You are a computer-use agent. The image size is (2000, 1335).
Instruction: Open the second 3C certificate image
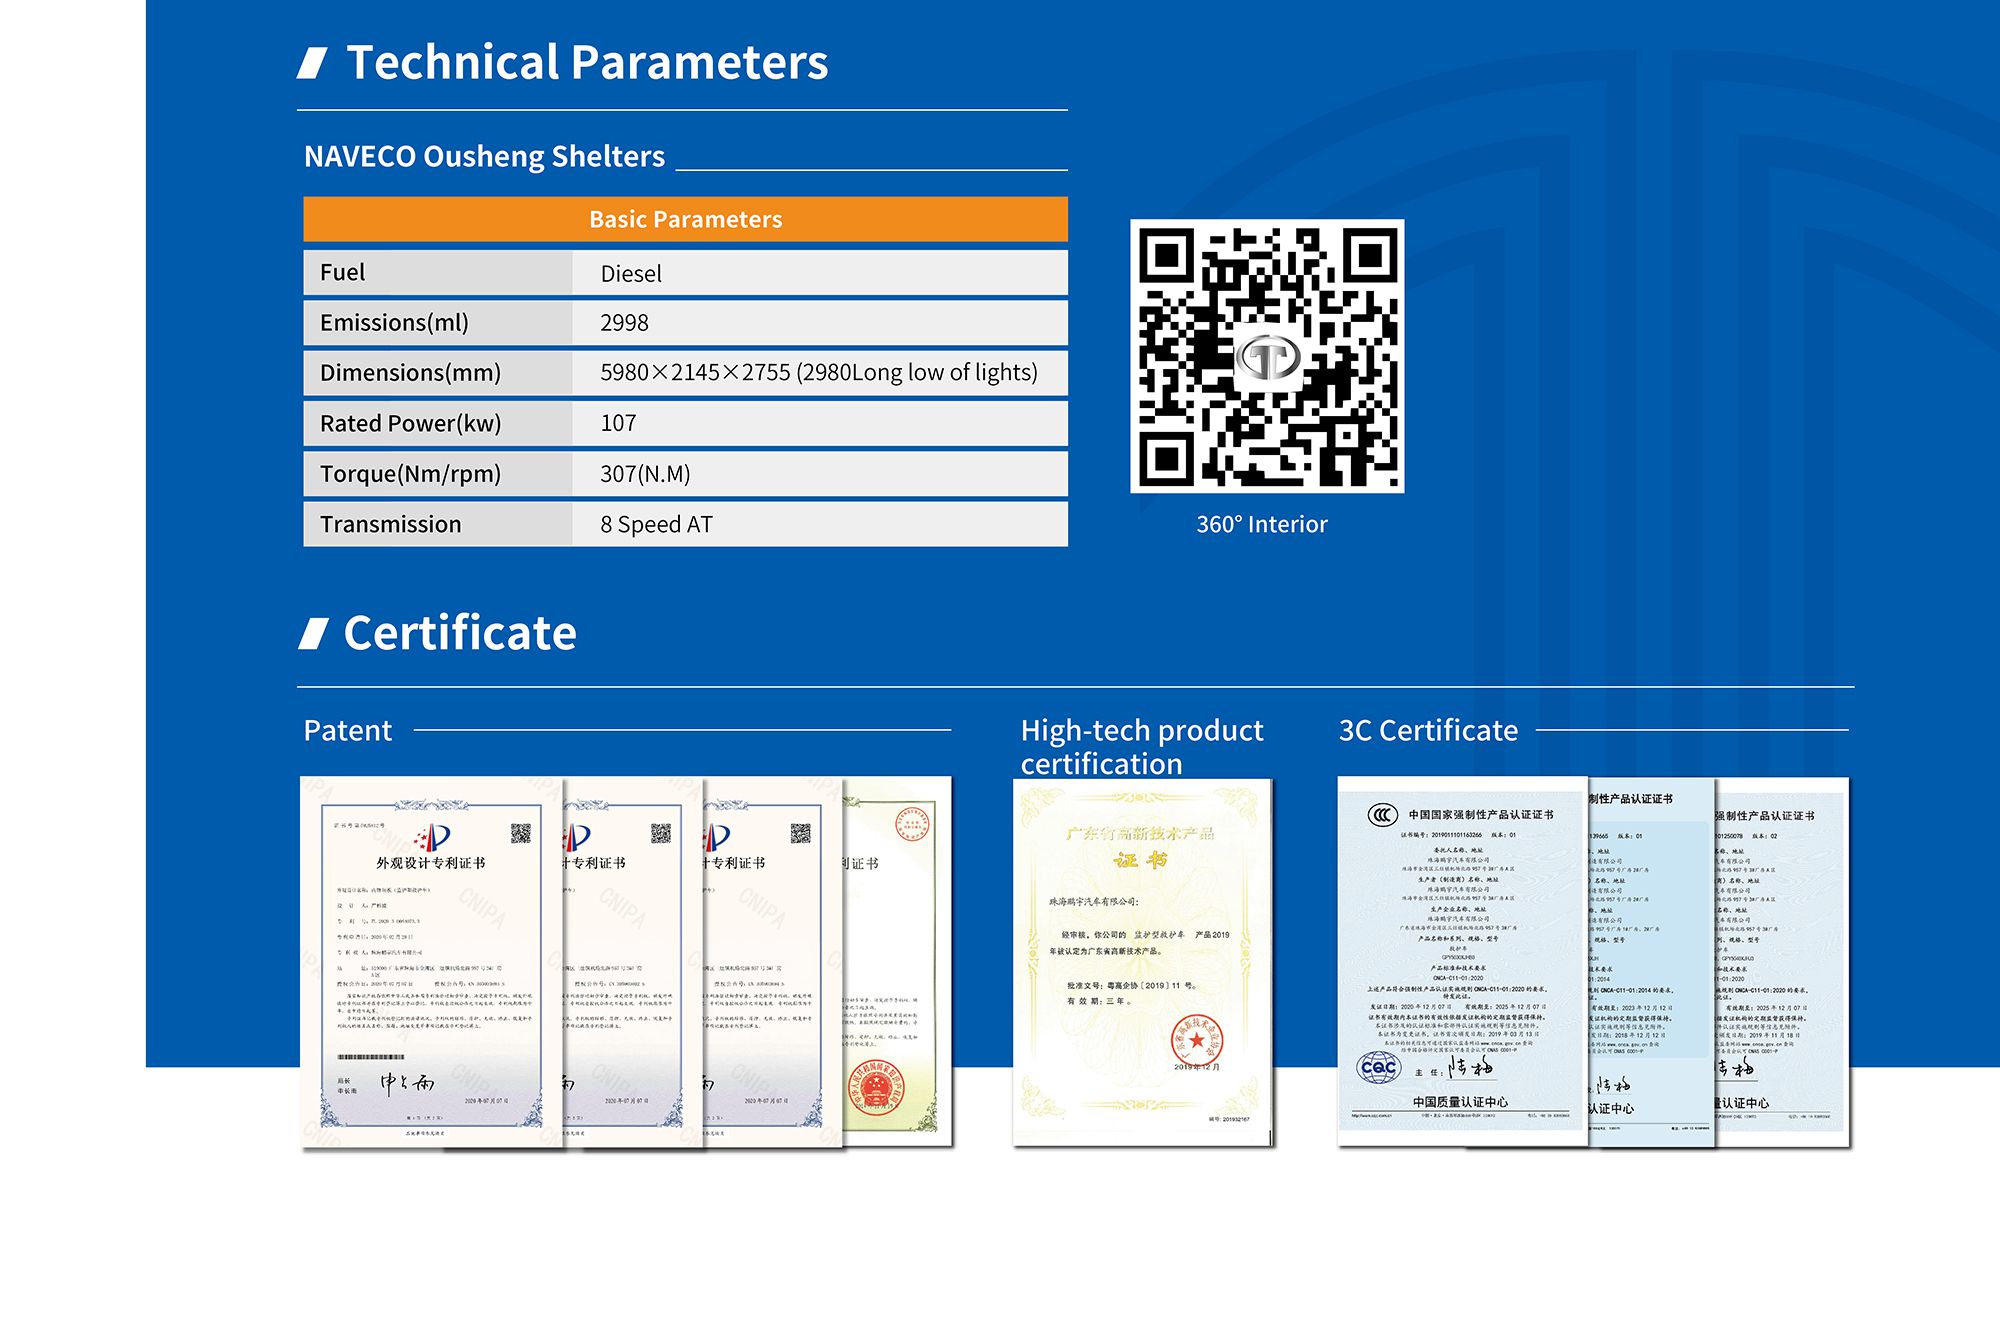[x=1651, y=962]
